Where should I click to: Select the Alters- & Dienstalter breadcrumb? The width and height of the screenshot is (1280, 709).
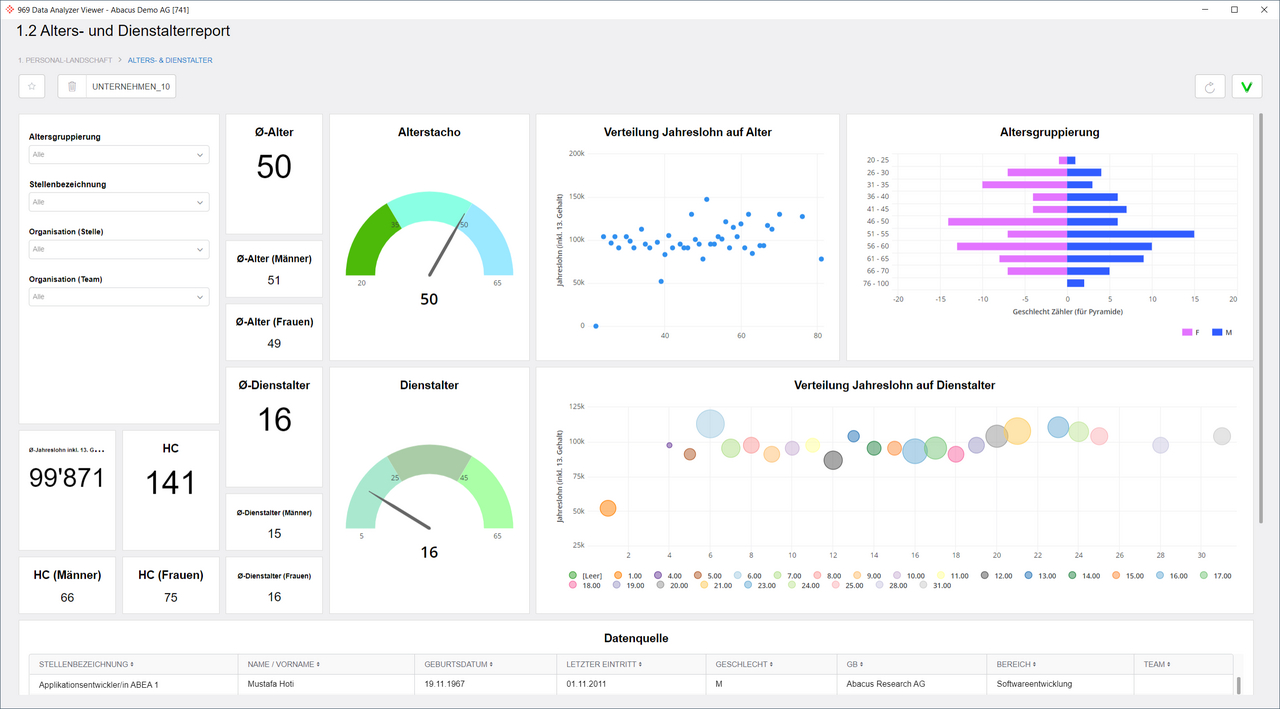[x=170, y=60]
